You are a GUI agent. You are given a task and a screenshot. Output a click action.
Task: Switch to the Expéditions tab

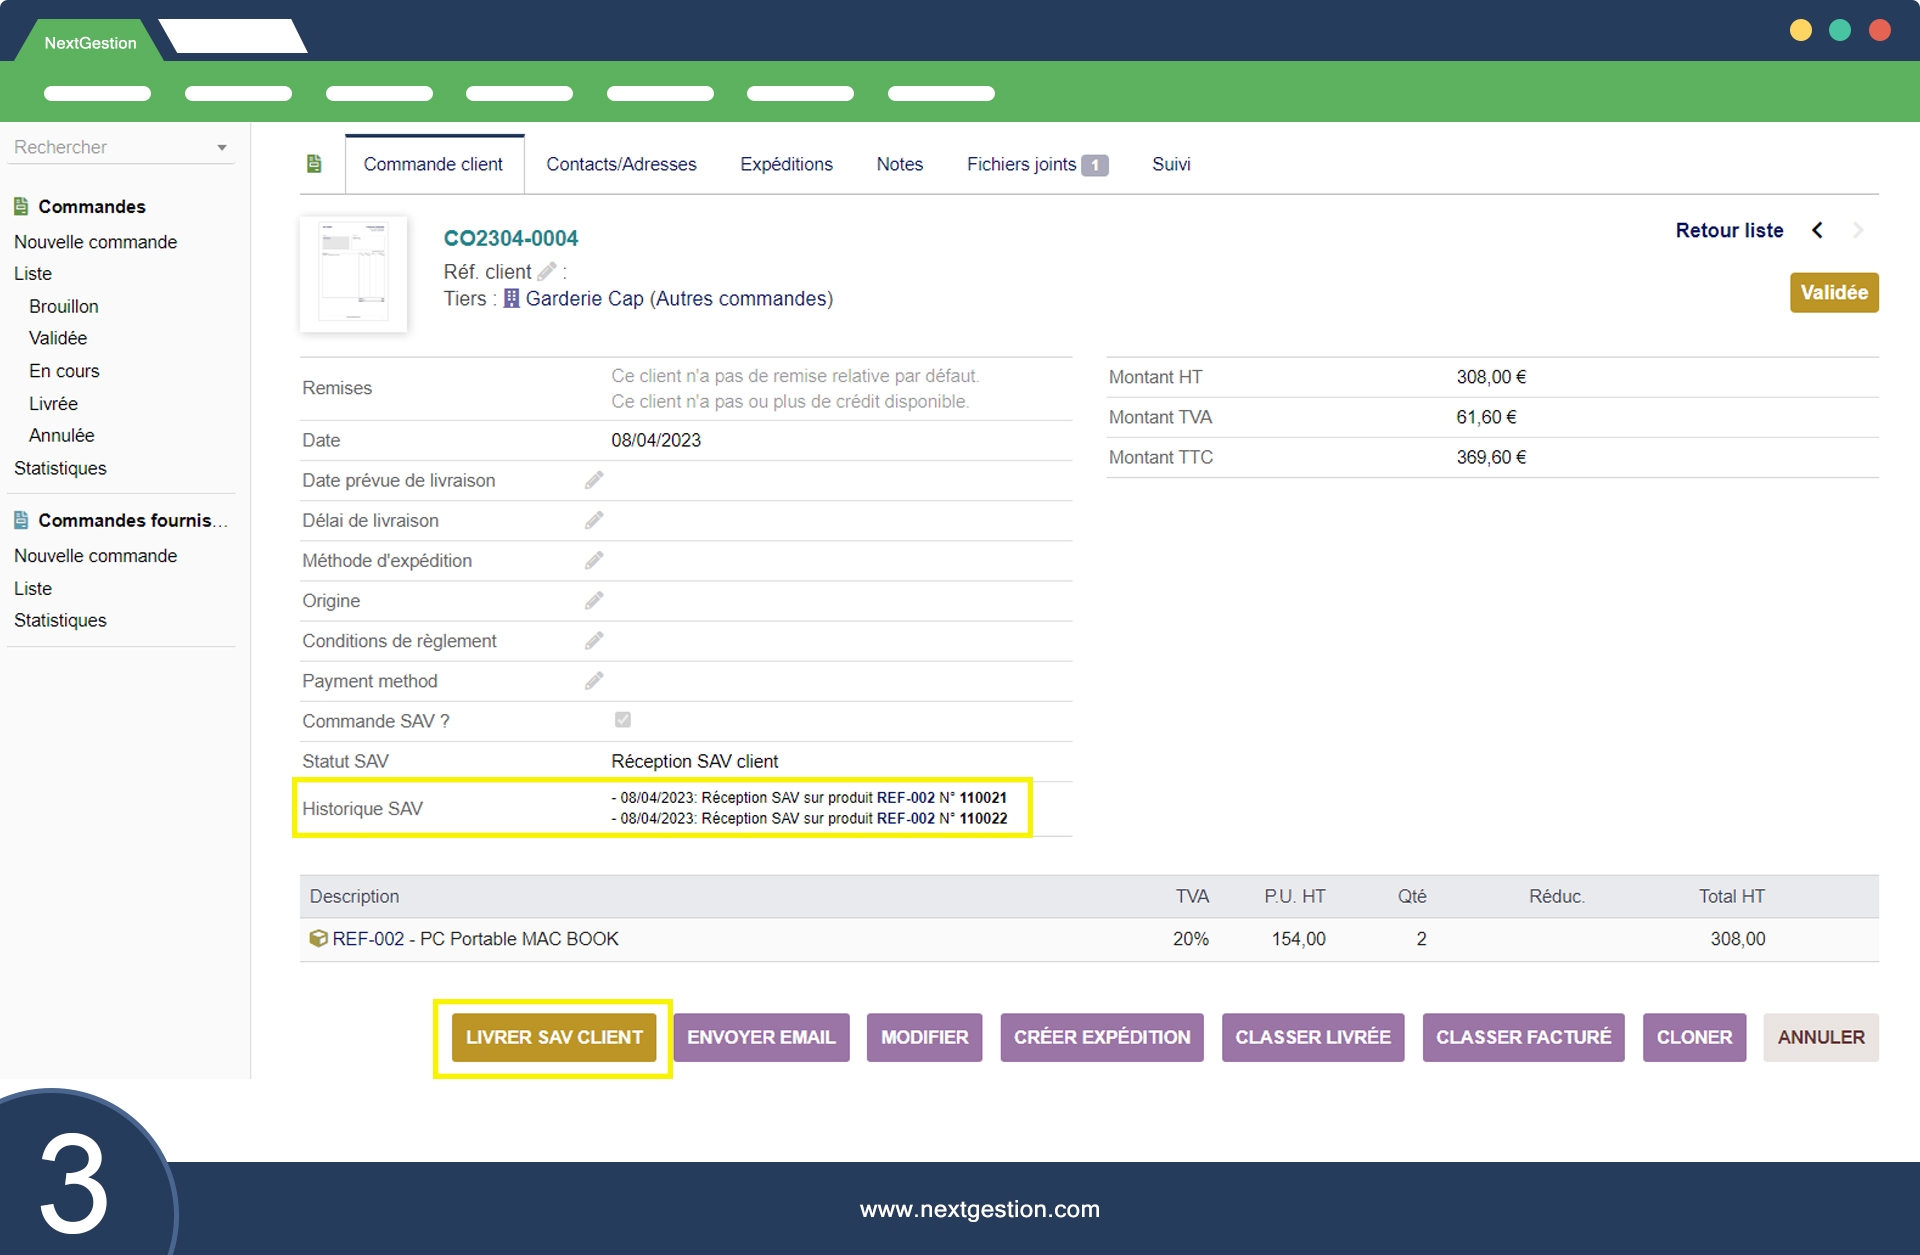click(786, 164)
